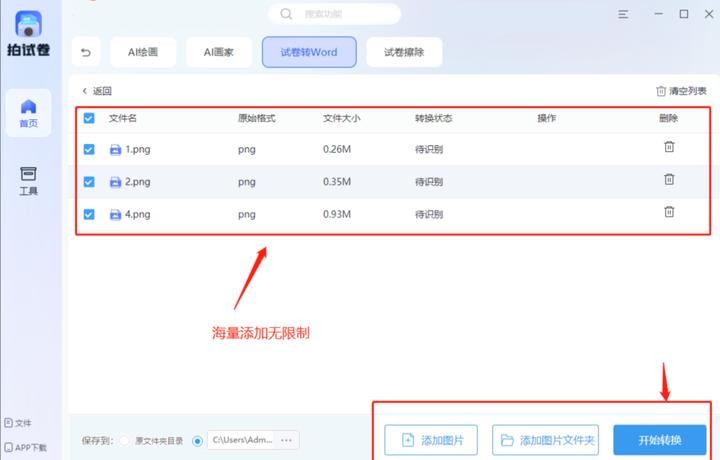Go back with the 返回 chevron

point(96,91)
